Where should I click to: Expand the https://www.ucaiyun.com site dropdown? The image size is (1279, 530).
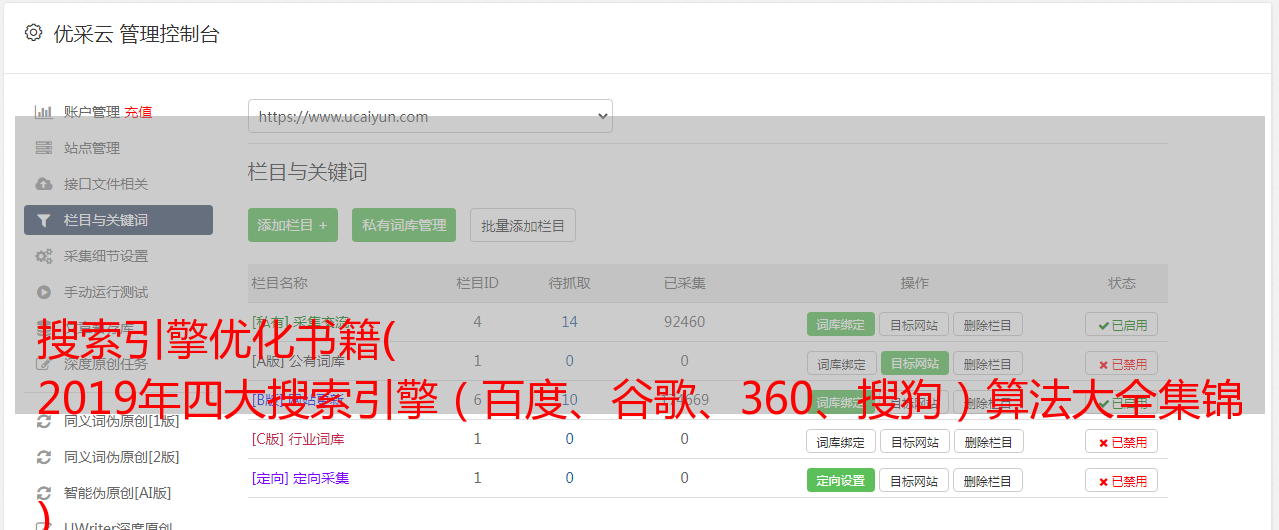click(430, 116)
